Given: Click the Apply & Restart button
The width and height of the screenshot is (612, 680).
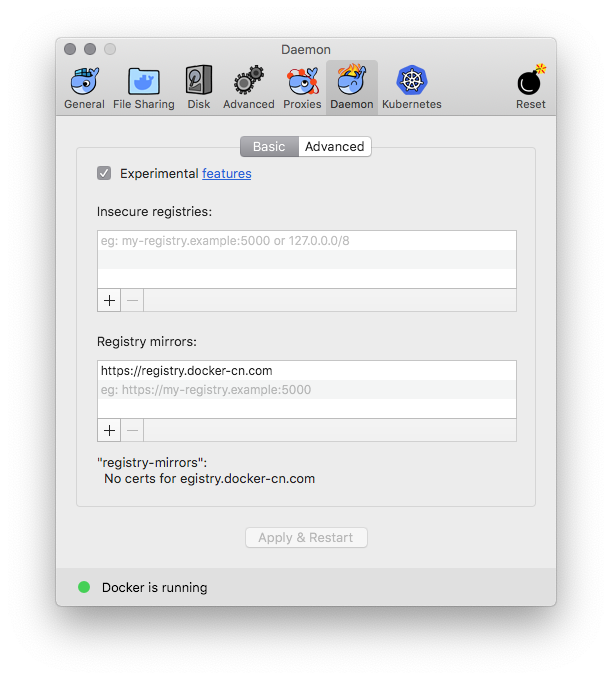Looking at the screenshot, I should coord(306,538).
